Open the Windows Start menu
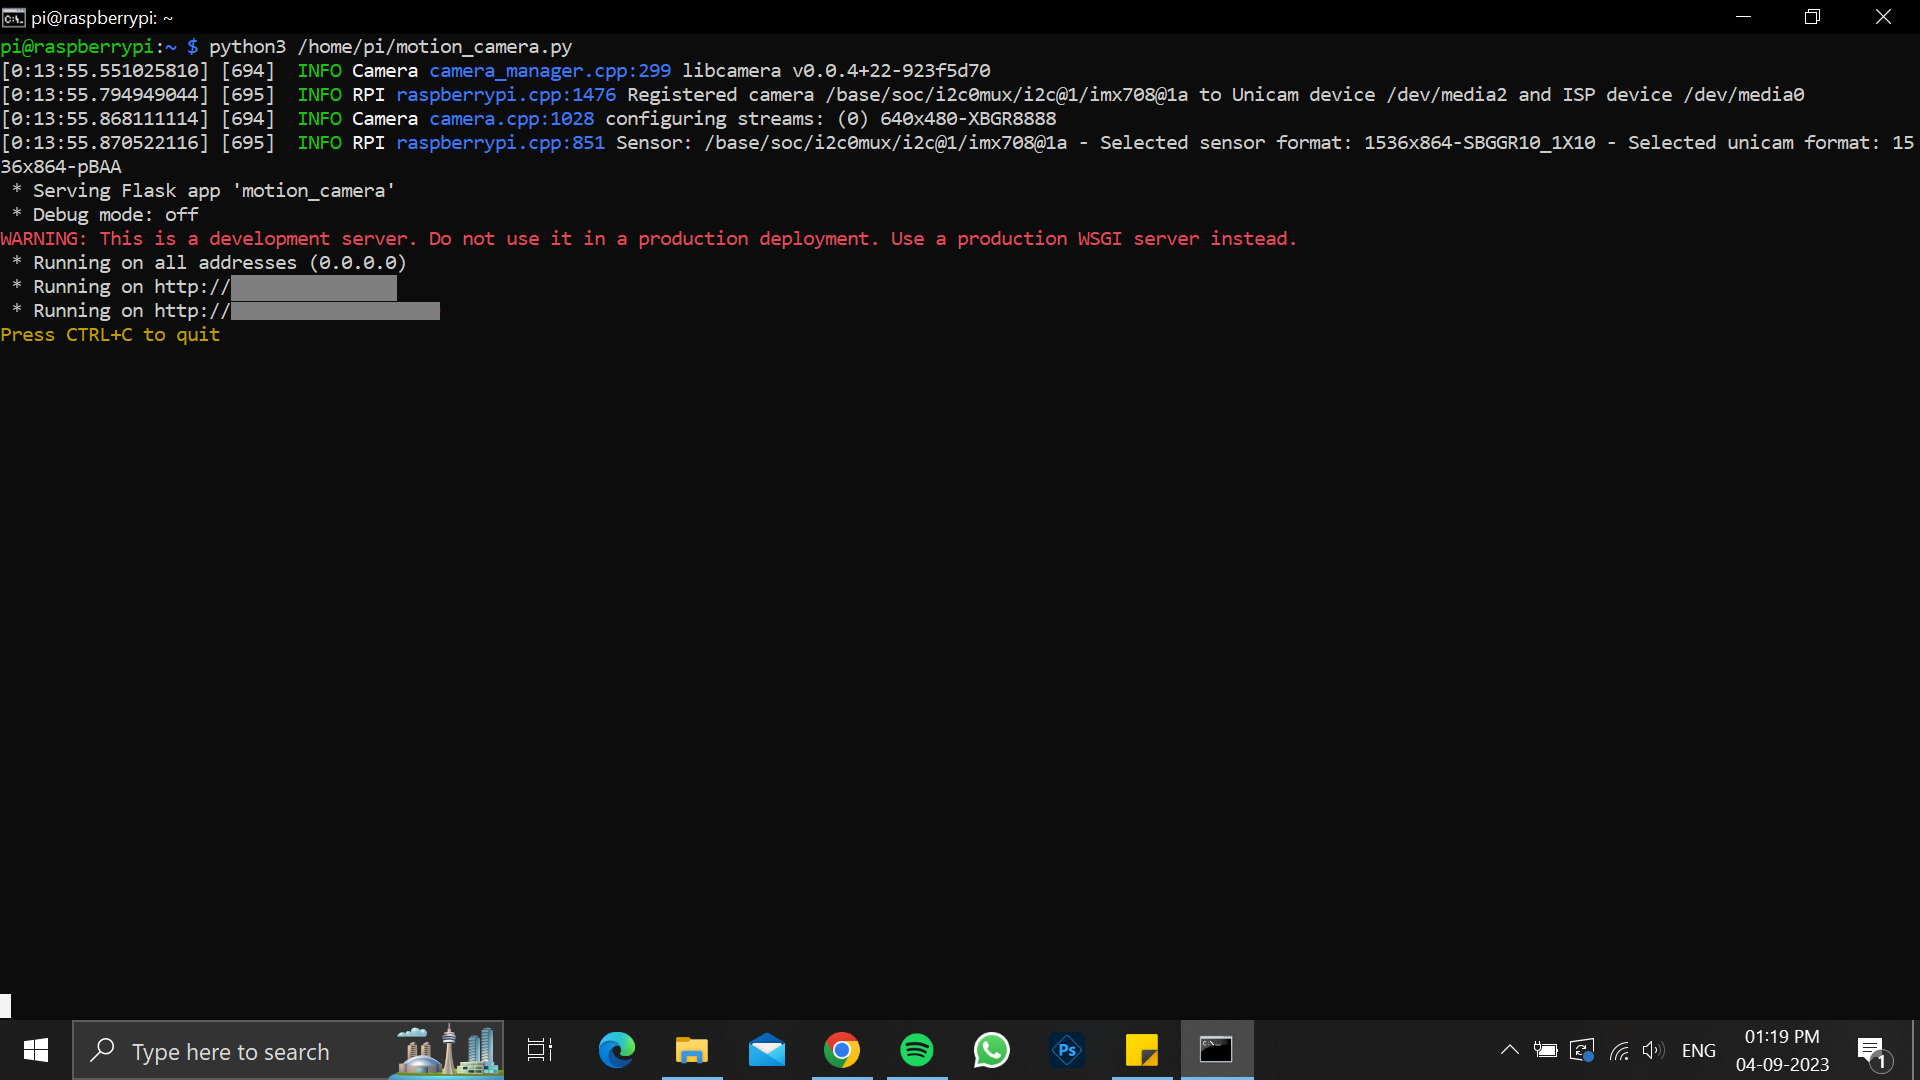 [36, 1050]
